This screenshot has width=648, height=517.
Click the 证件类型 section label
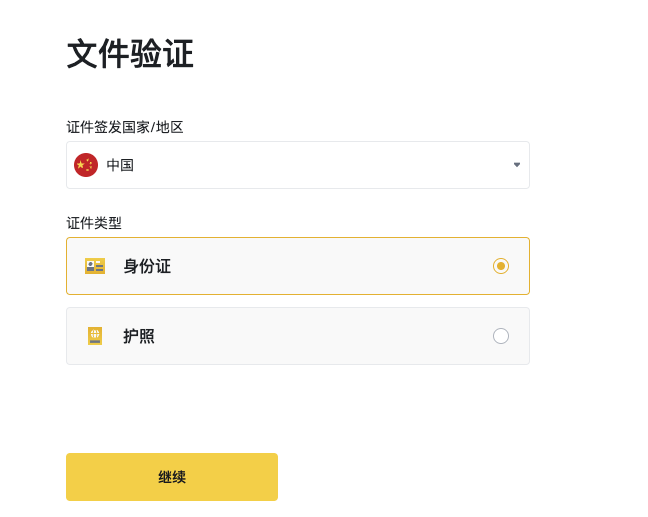pyautogui.click(x=94, y=223)
